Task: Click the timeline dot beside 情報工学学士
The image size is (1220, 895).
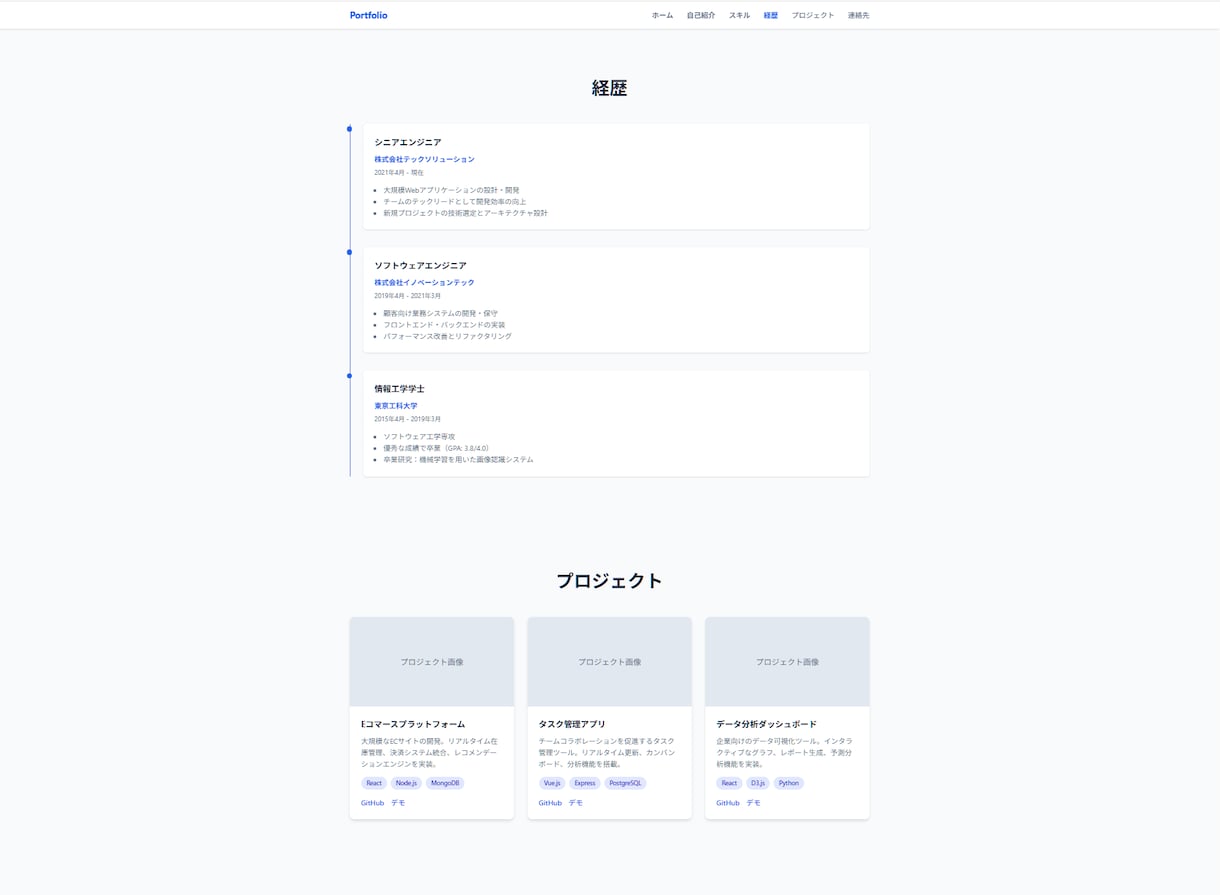Action: (x=349, y=376)
